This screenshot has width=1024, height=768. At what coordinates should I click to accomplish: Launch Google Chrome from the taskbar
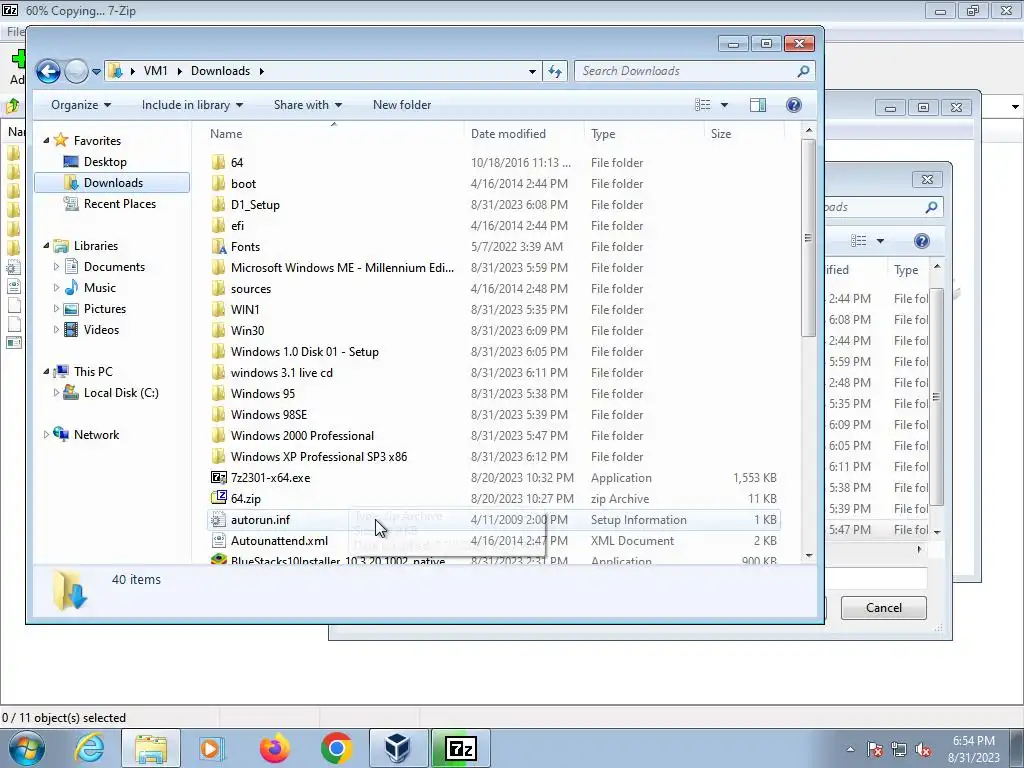pyautogui.click(x=336, y=748)
